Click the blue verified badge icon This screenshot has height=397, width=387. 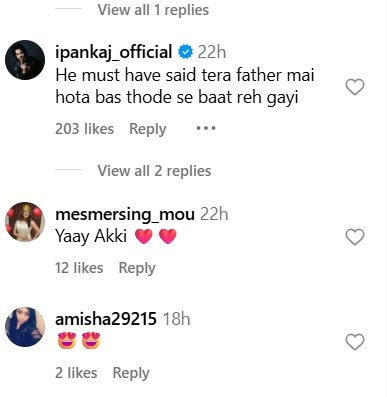tap(185, 52)
